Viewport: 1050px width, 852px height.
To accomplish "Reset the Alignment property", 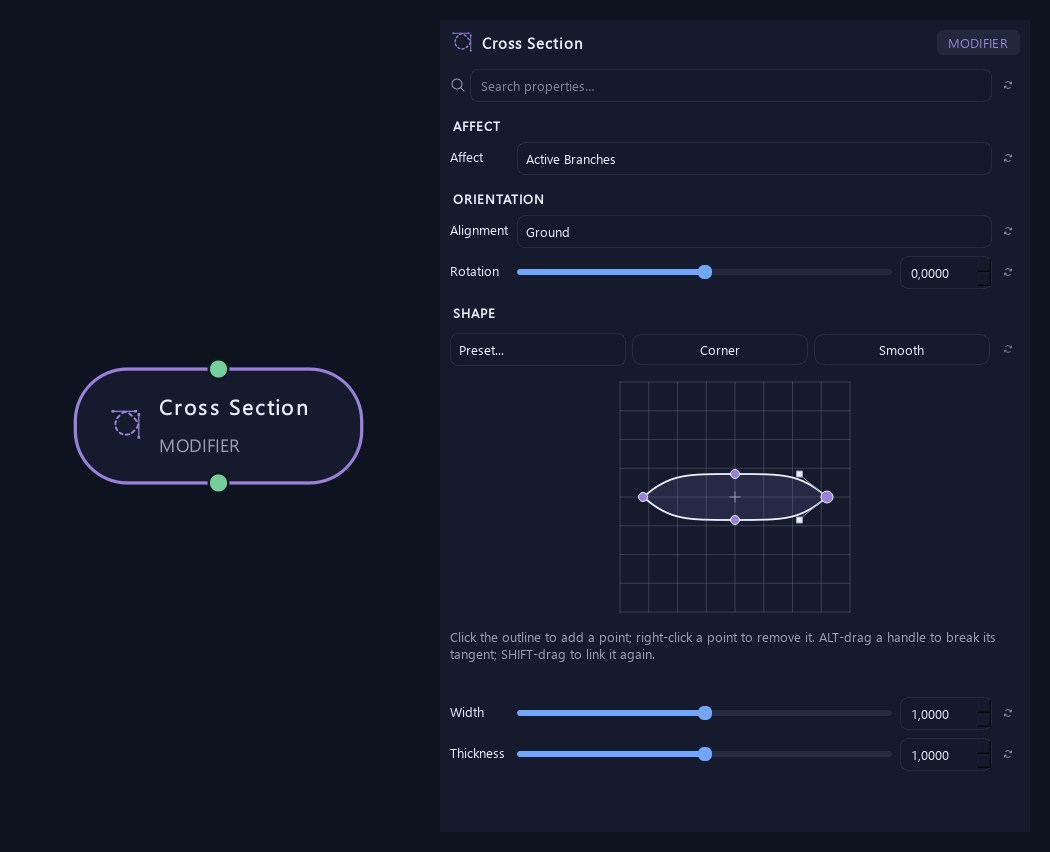I will tap(1008, 231).
